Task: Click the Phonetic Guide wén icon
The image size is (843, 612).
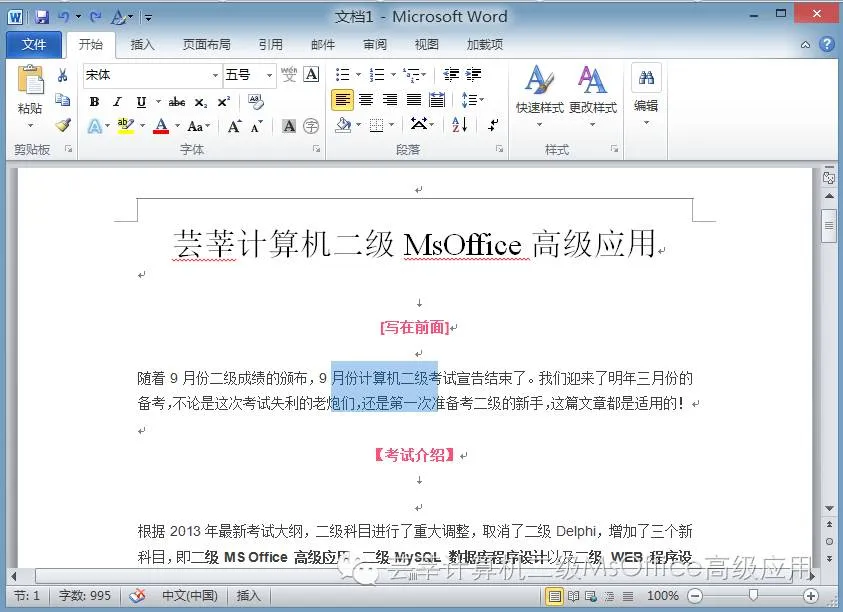Action: tap(289, 74)
